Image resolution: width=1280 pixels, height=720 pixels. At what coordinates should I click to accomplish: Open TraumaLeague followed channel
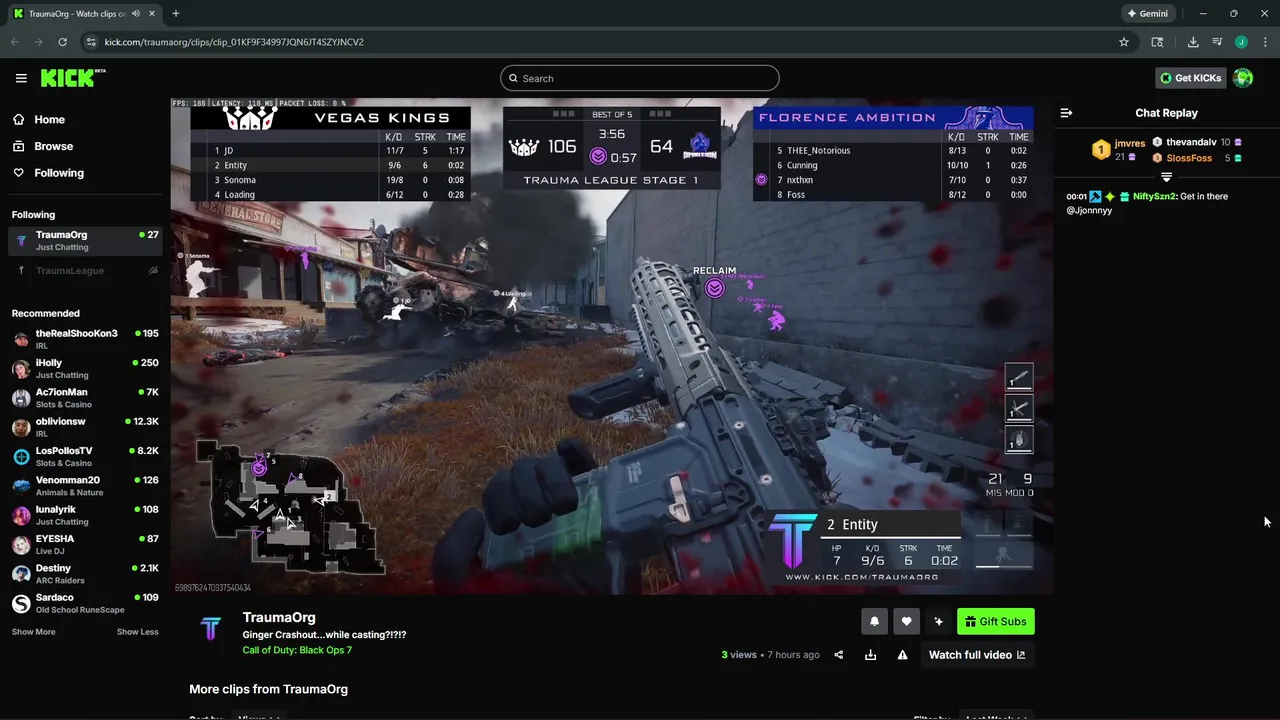(x=85, y=270)
